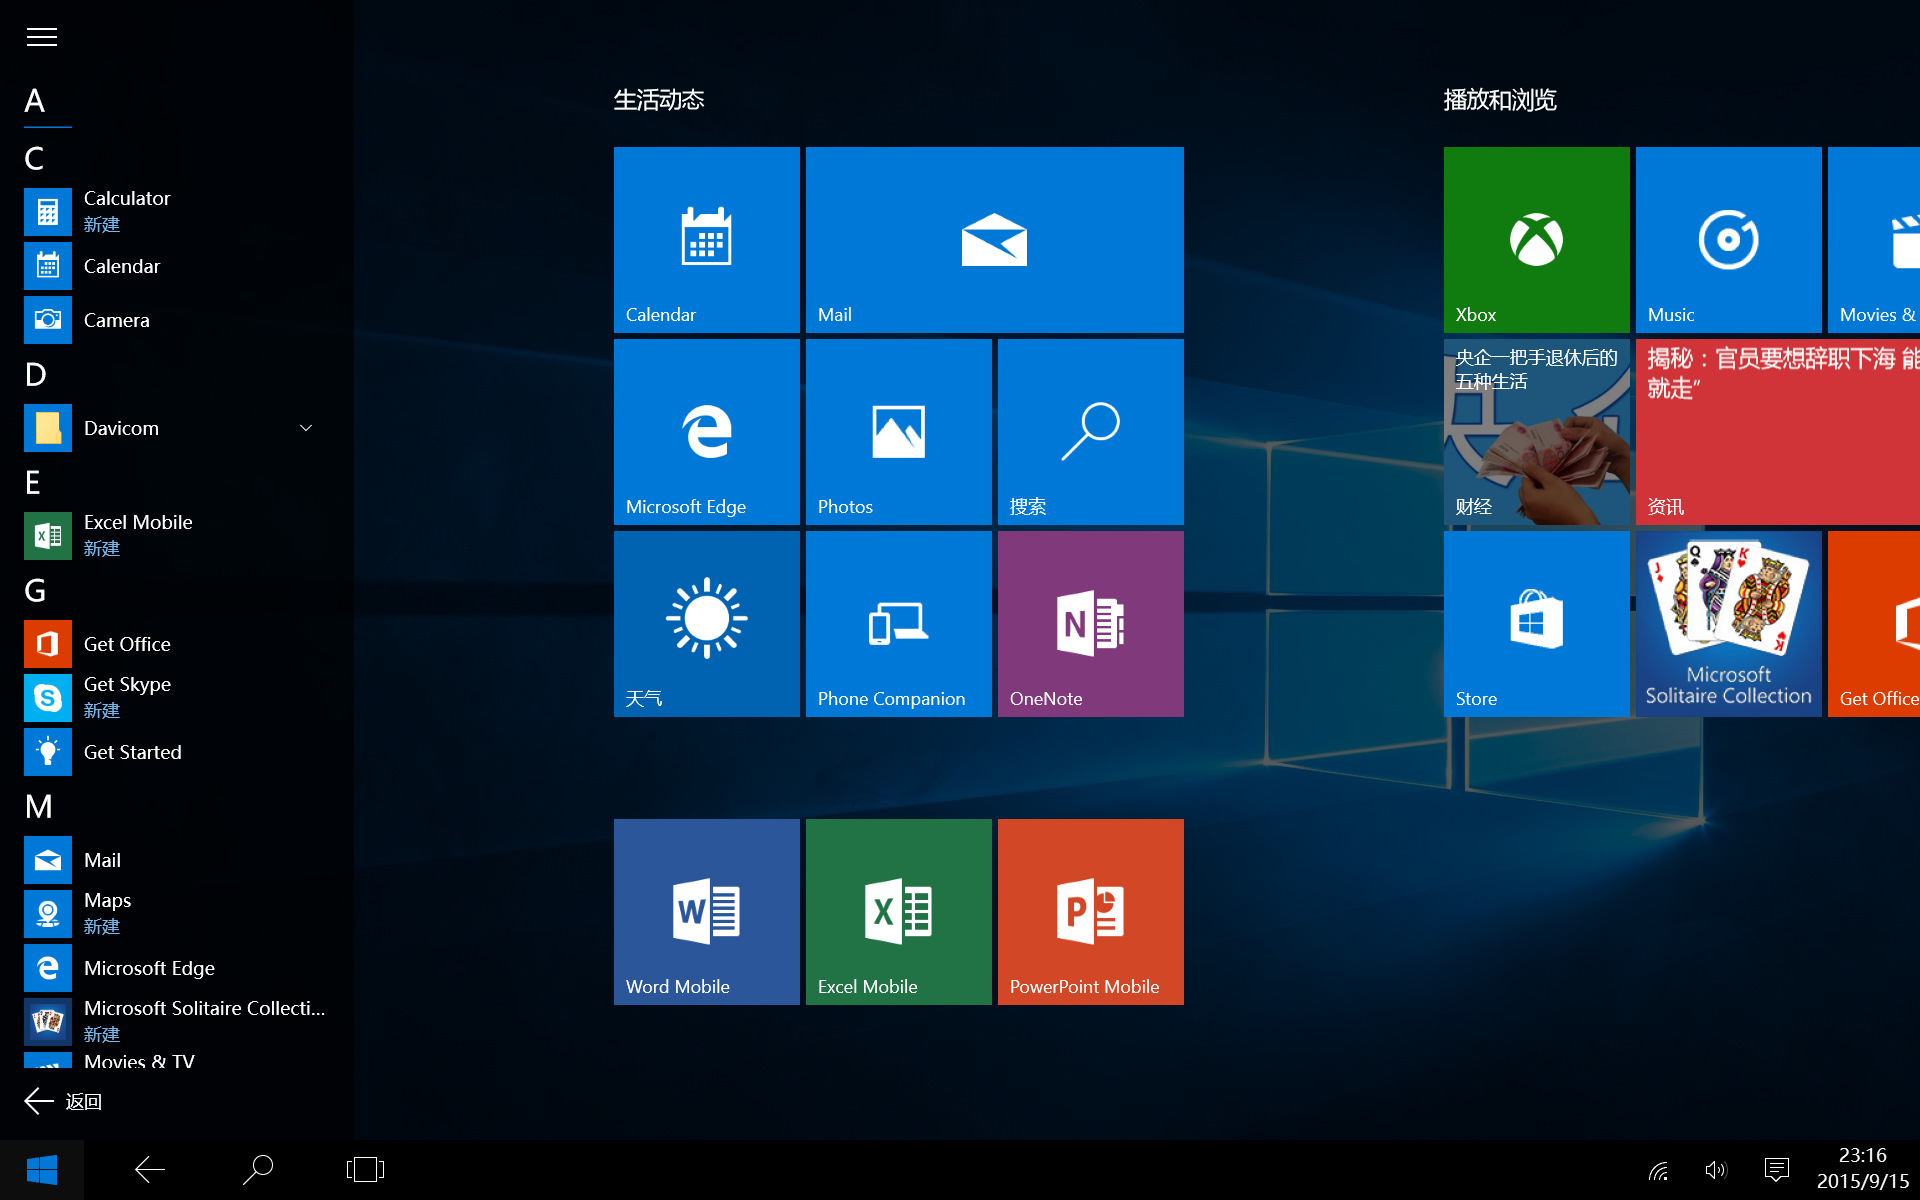Launch the OneNote tile
Image resolution: width=1920 pixels, height=1200 pixels.
click(x=1090, y=623)
